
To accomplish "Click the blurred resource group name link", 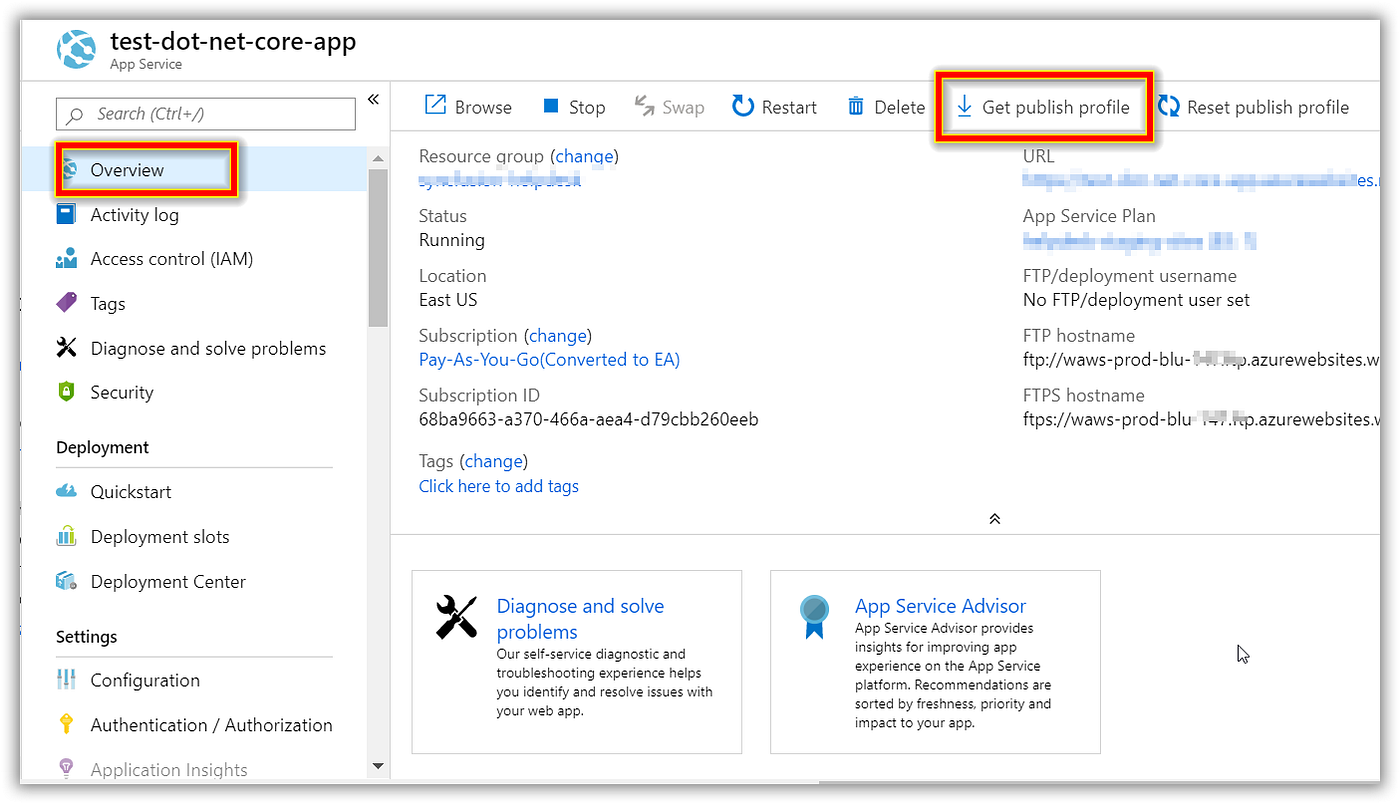I will click(x=500, y=180).
